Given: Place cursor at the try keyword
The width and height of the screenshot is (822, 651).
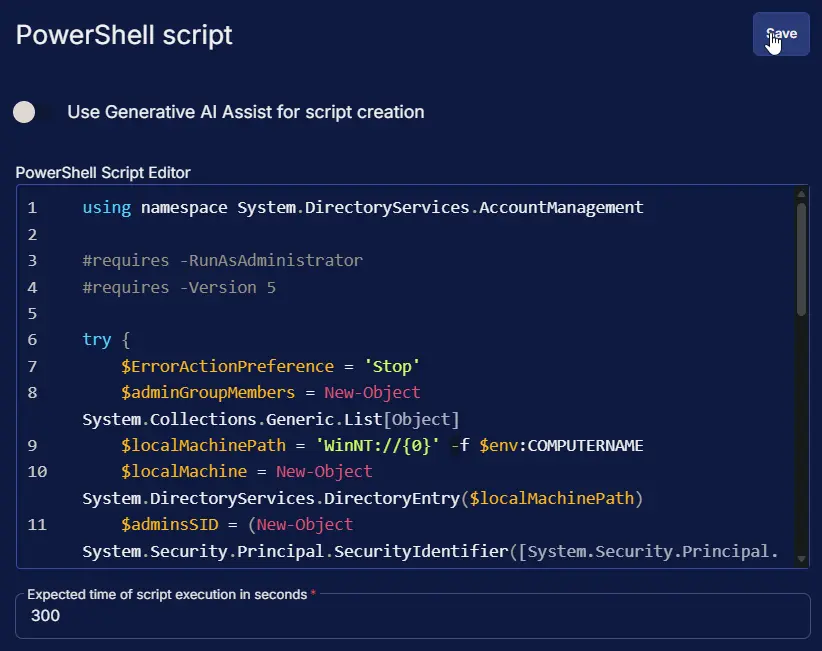Looking at the screenshot, I should [x=96, y=340].
